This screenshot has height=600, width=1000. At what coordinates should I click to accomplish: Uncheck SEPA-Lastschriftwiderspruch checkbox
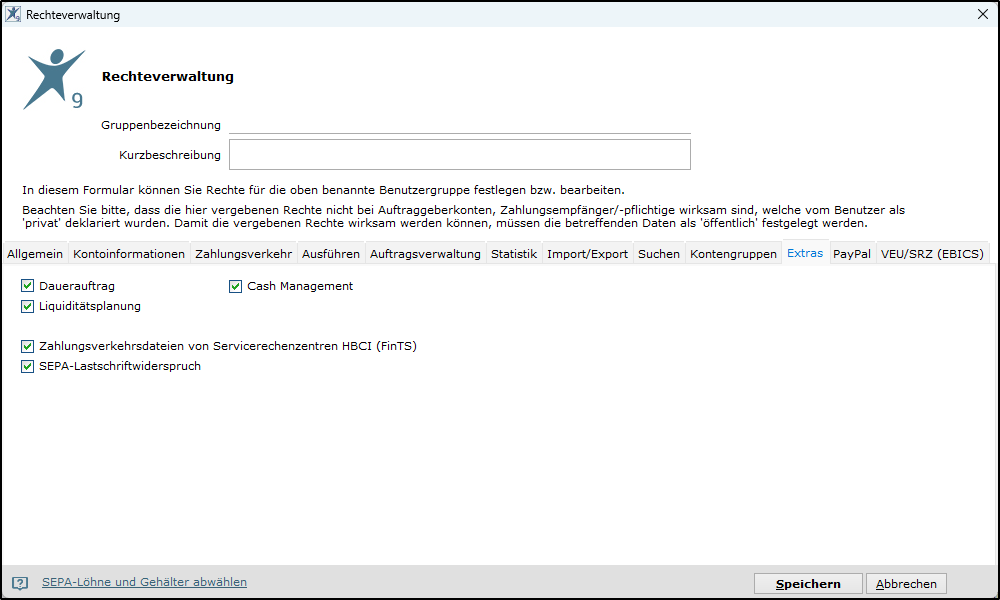click(27, 366)
